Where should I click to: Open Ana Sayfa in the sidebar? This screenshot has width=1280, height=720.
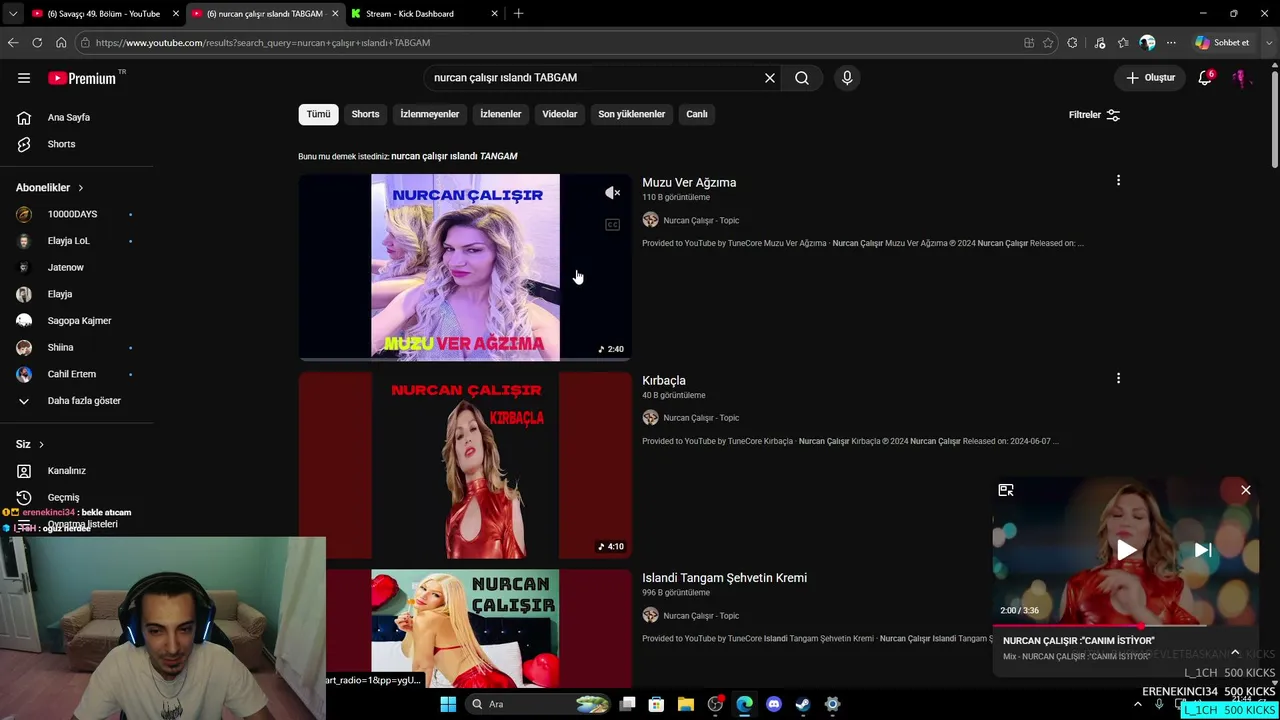point(68,117)
